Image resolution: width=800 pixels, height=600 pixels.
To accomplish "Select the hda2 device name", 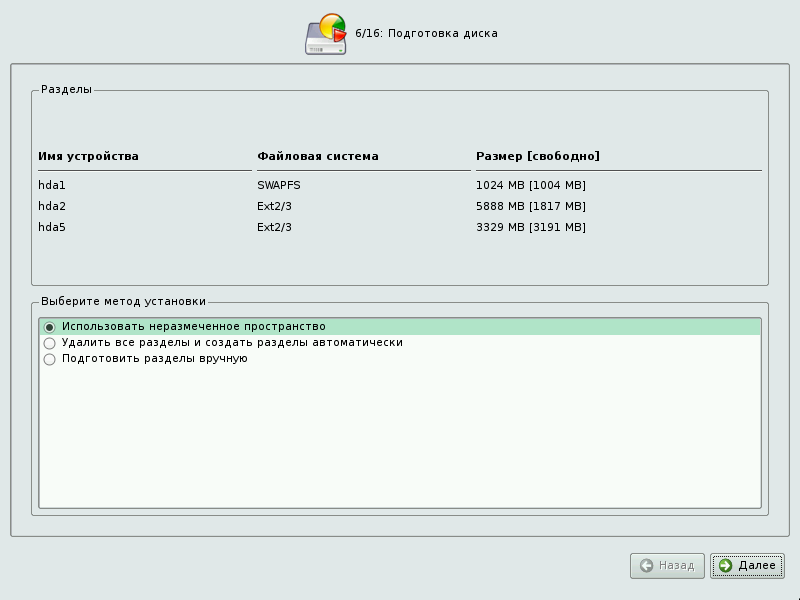I will [52, 206].
